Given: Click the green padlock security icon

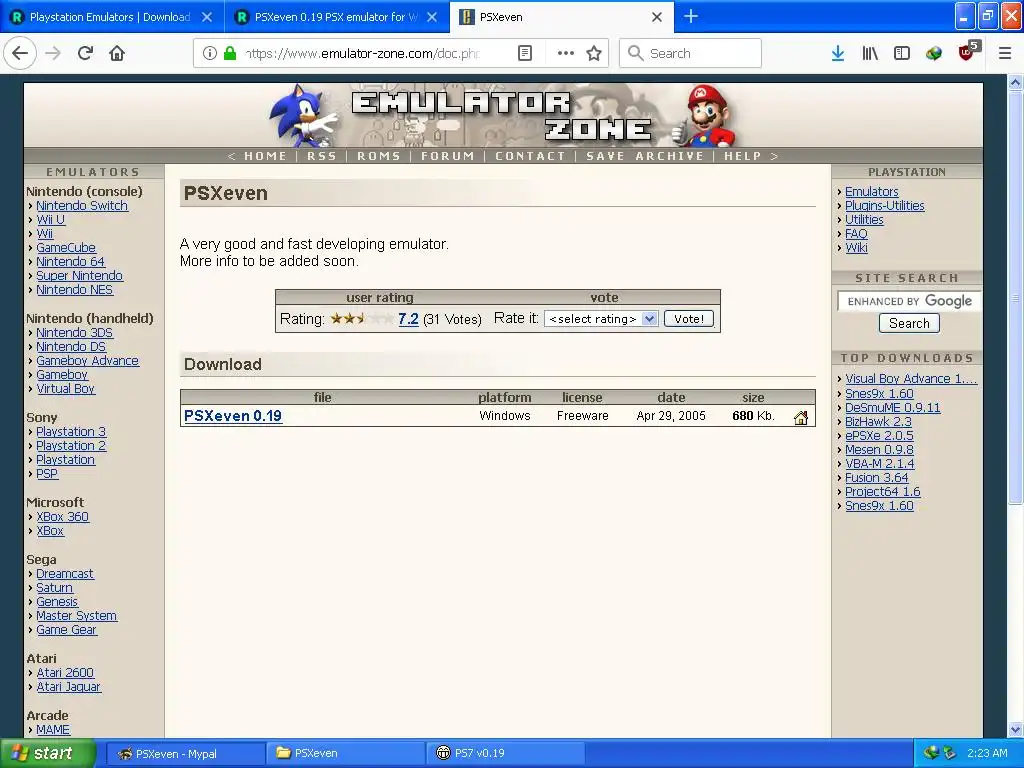Looking at the screenshot, I should click(x=230, y=53).
